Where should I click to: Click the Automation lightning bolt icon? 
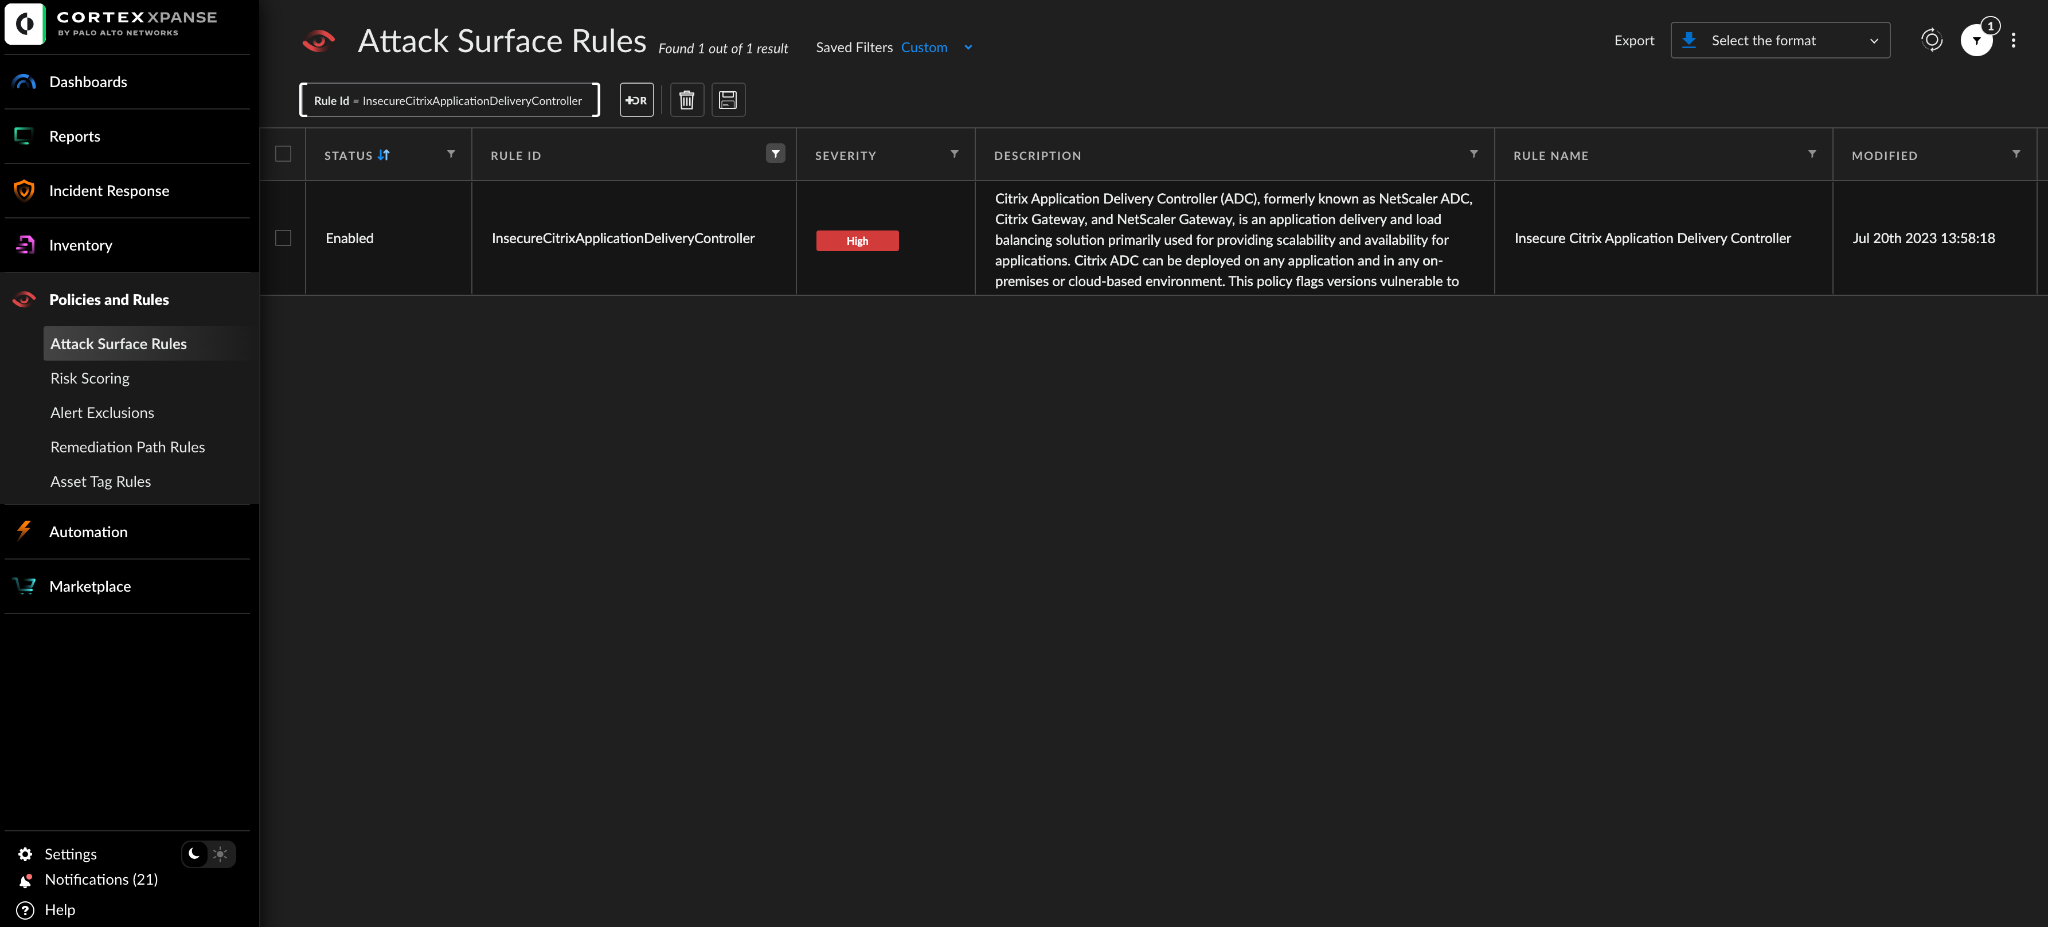pyautogui.click(x=24, y=531)
